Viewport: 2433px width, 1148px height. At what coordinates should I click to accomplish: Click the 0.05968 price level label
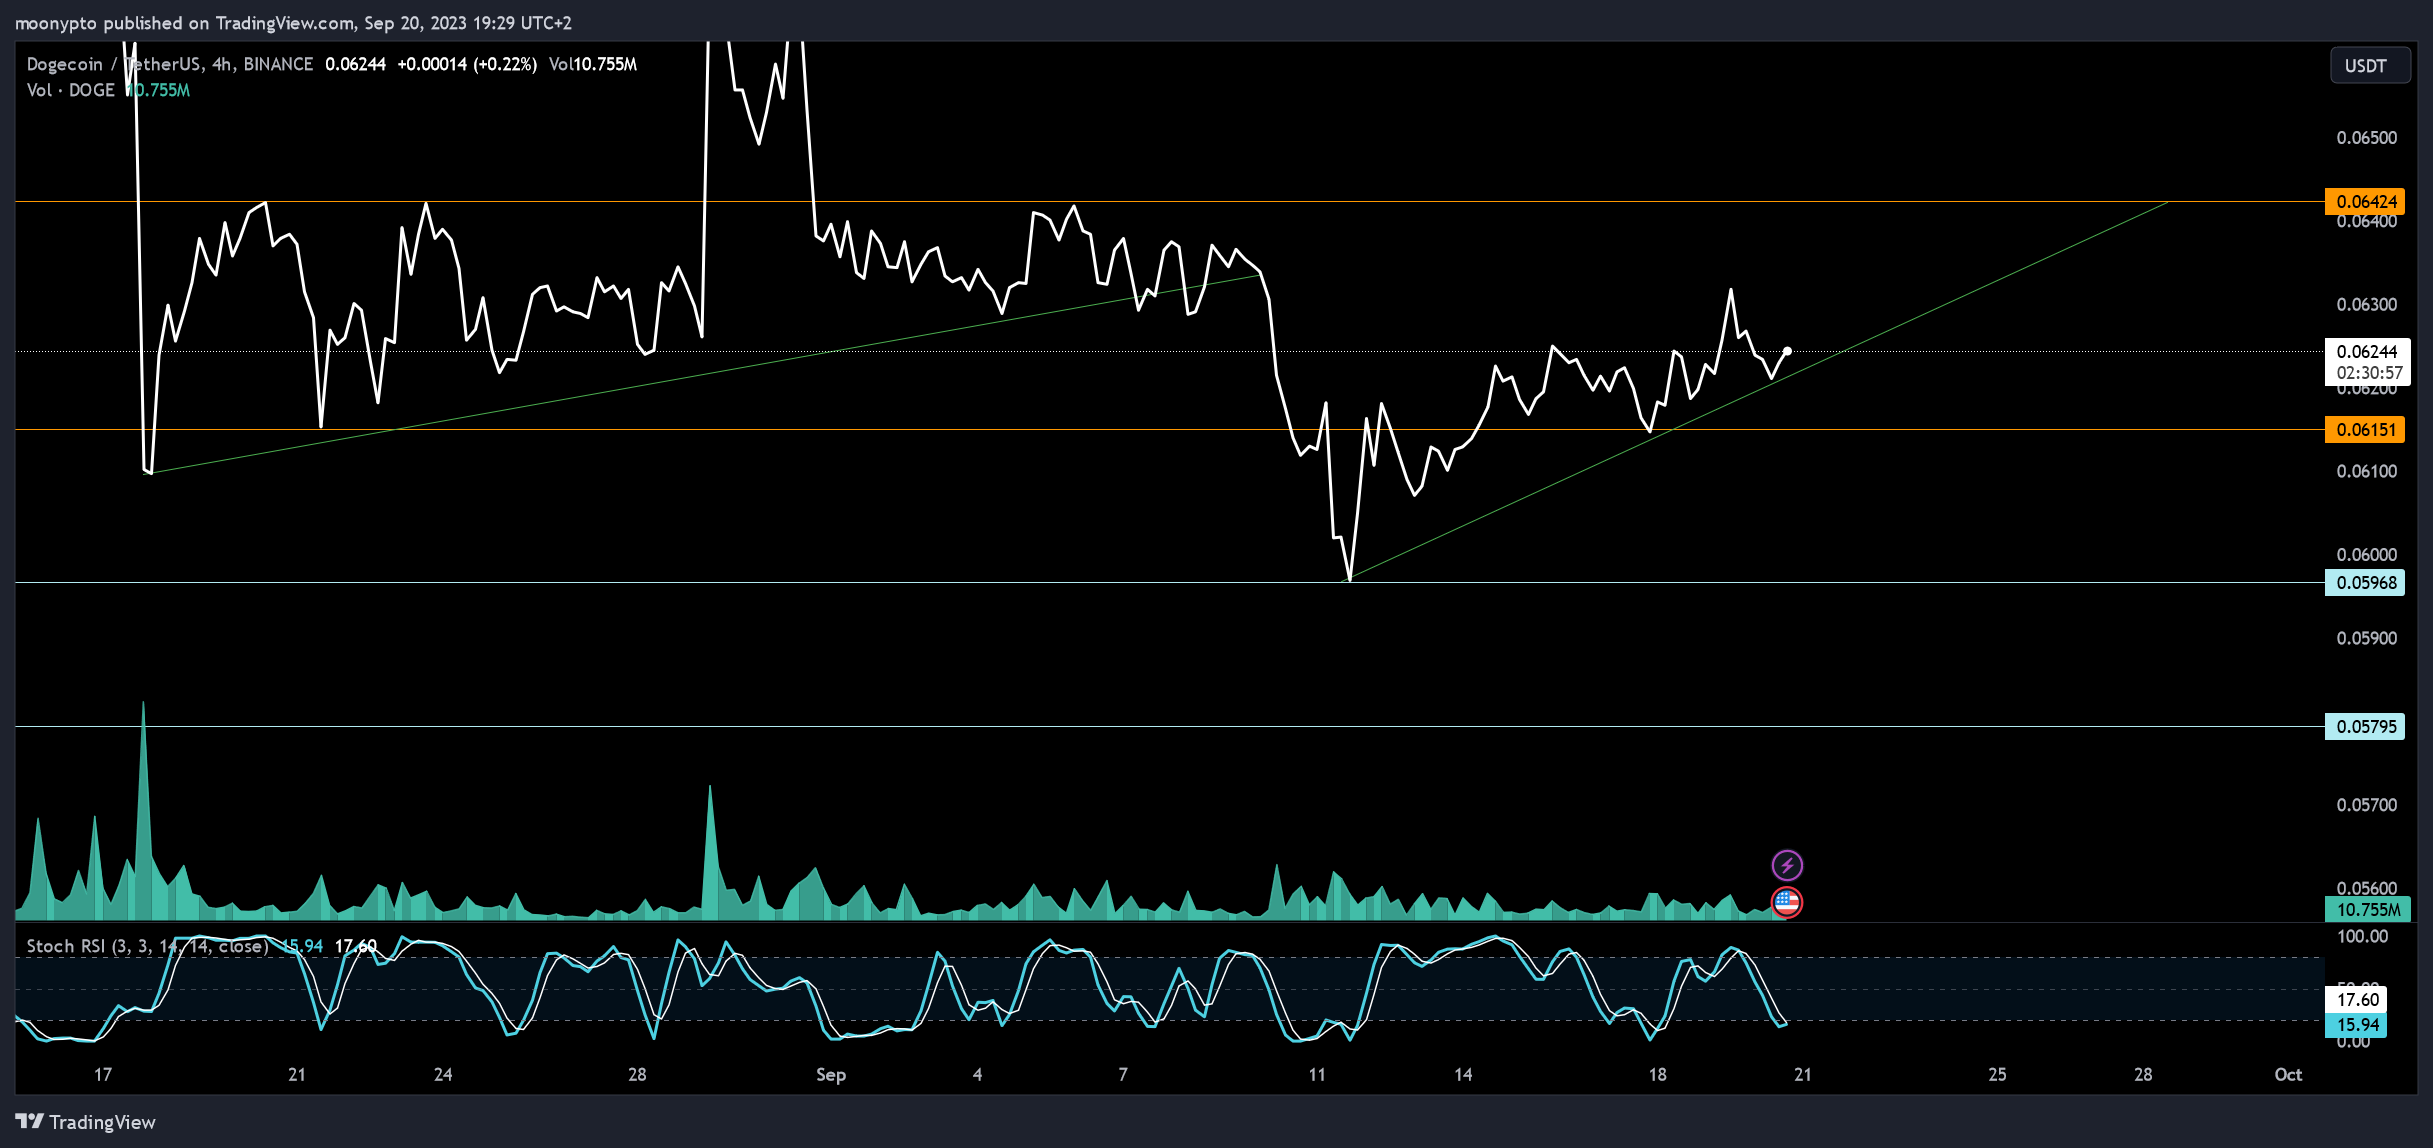[2365, 583]
